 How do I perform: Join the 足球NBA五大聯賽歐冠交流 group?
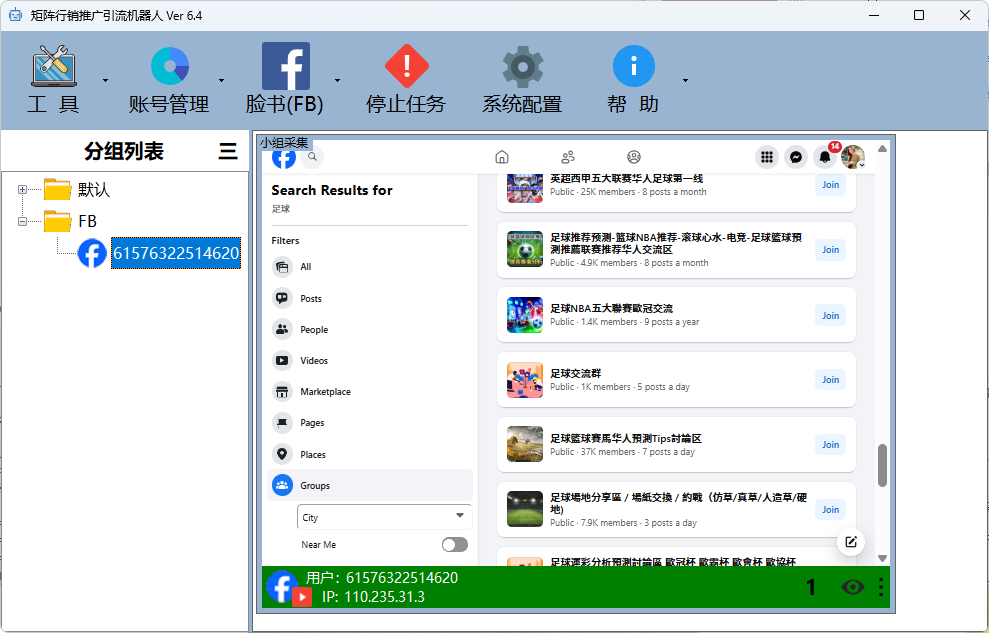coord(830,315)
